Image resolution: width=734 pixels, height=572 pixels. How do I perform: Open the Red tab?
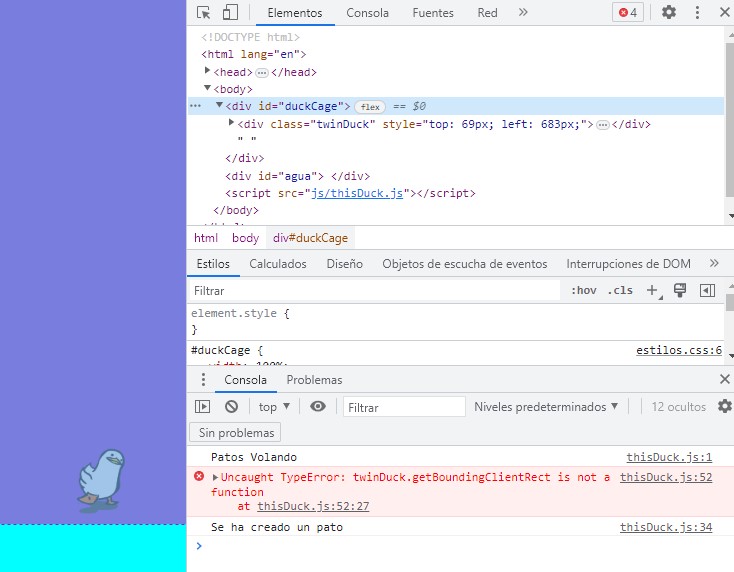click(487, 13)
